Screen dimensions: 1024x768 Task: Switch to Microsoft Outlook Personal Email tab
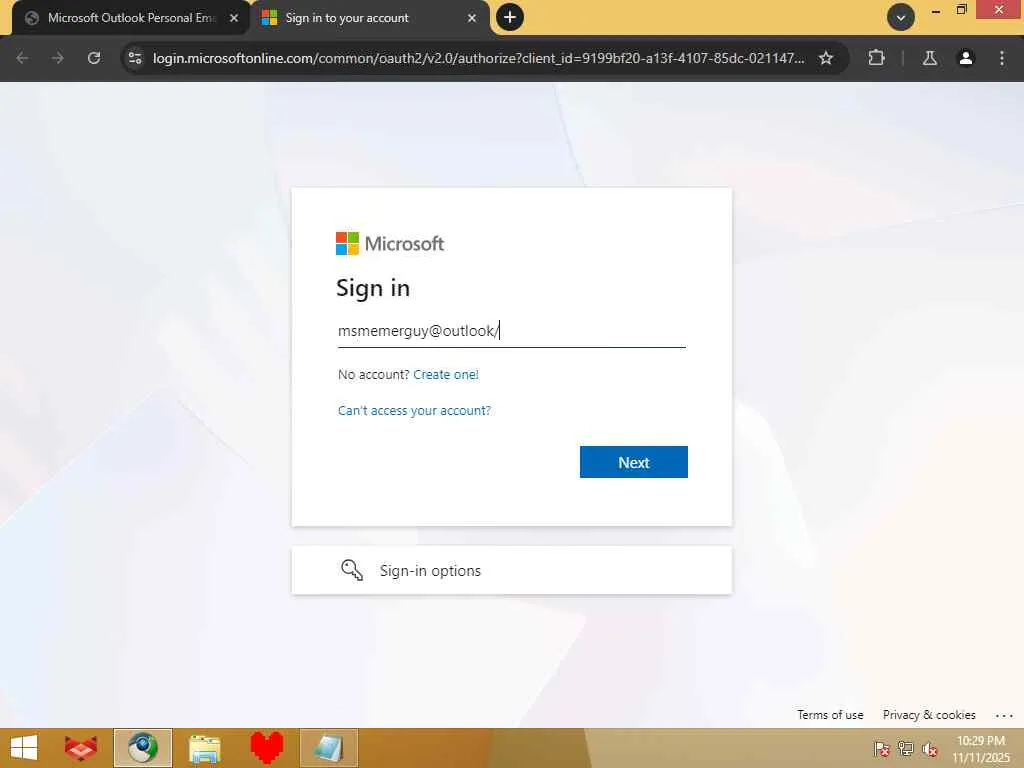tap(131, 18)
